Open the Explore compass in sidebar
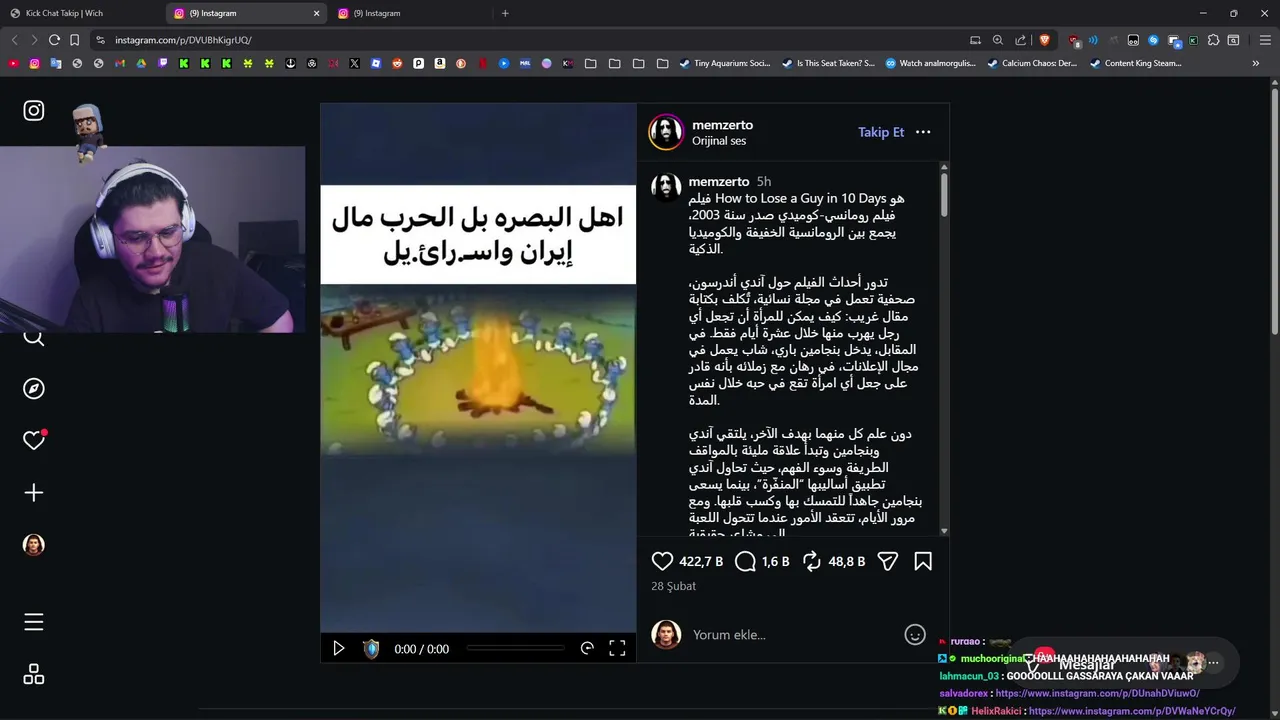This screenshot has height=720, width=1280. pyautogui.click(x=34, y=389)
